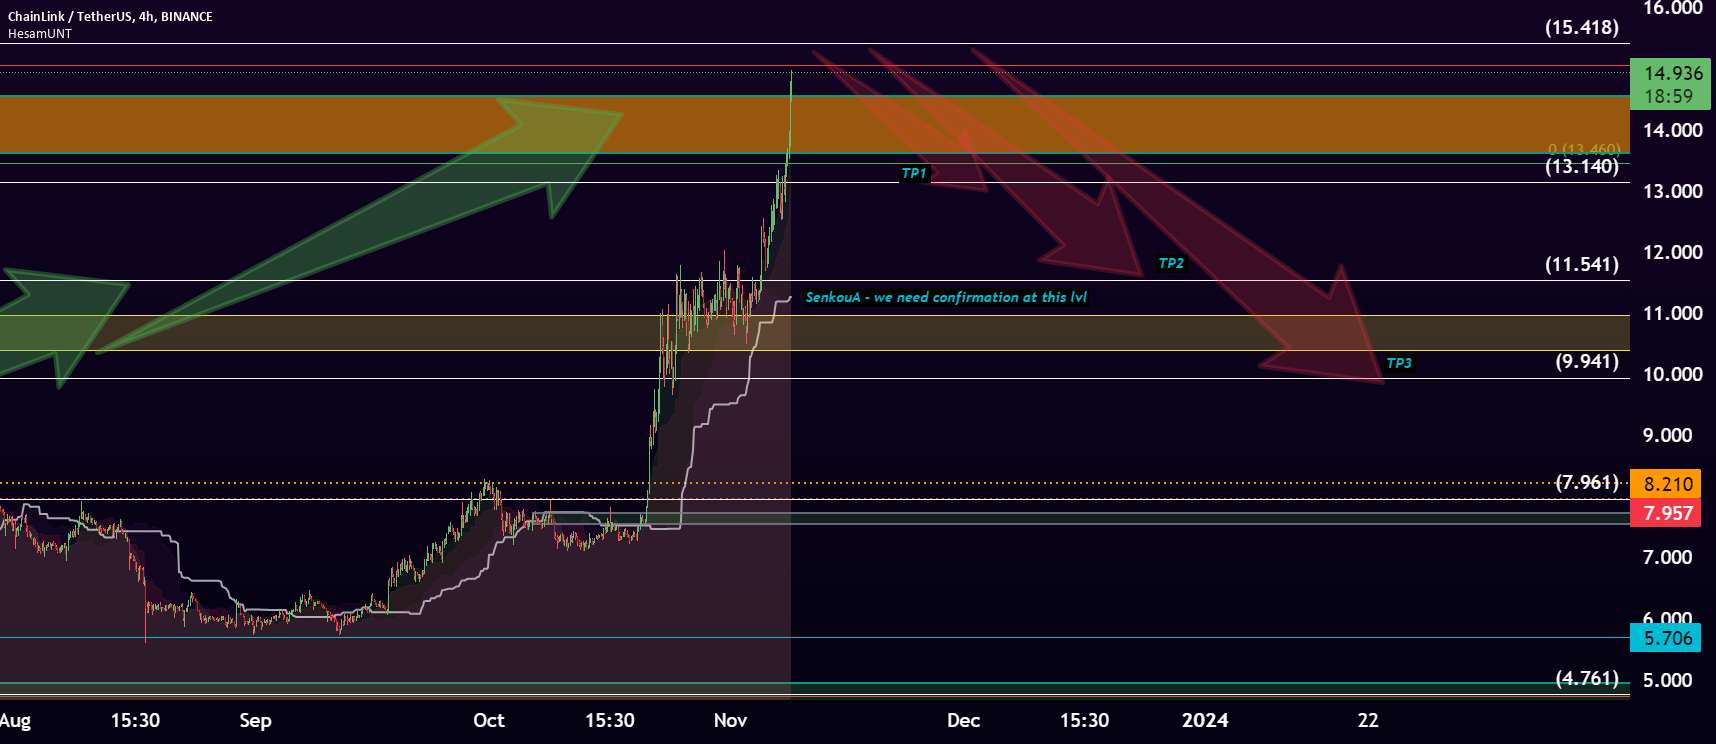Click the orange 8.210 price tag

pos(1666,484)
